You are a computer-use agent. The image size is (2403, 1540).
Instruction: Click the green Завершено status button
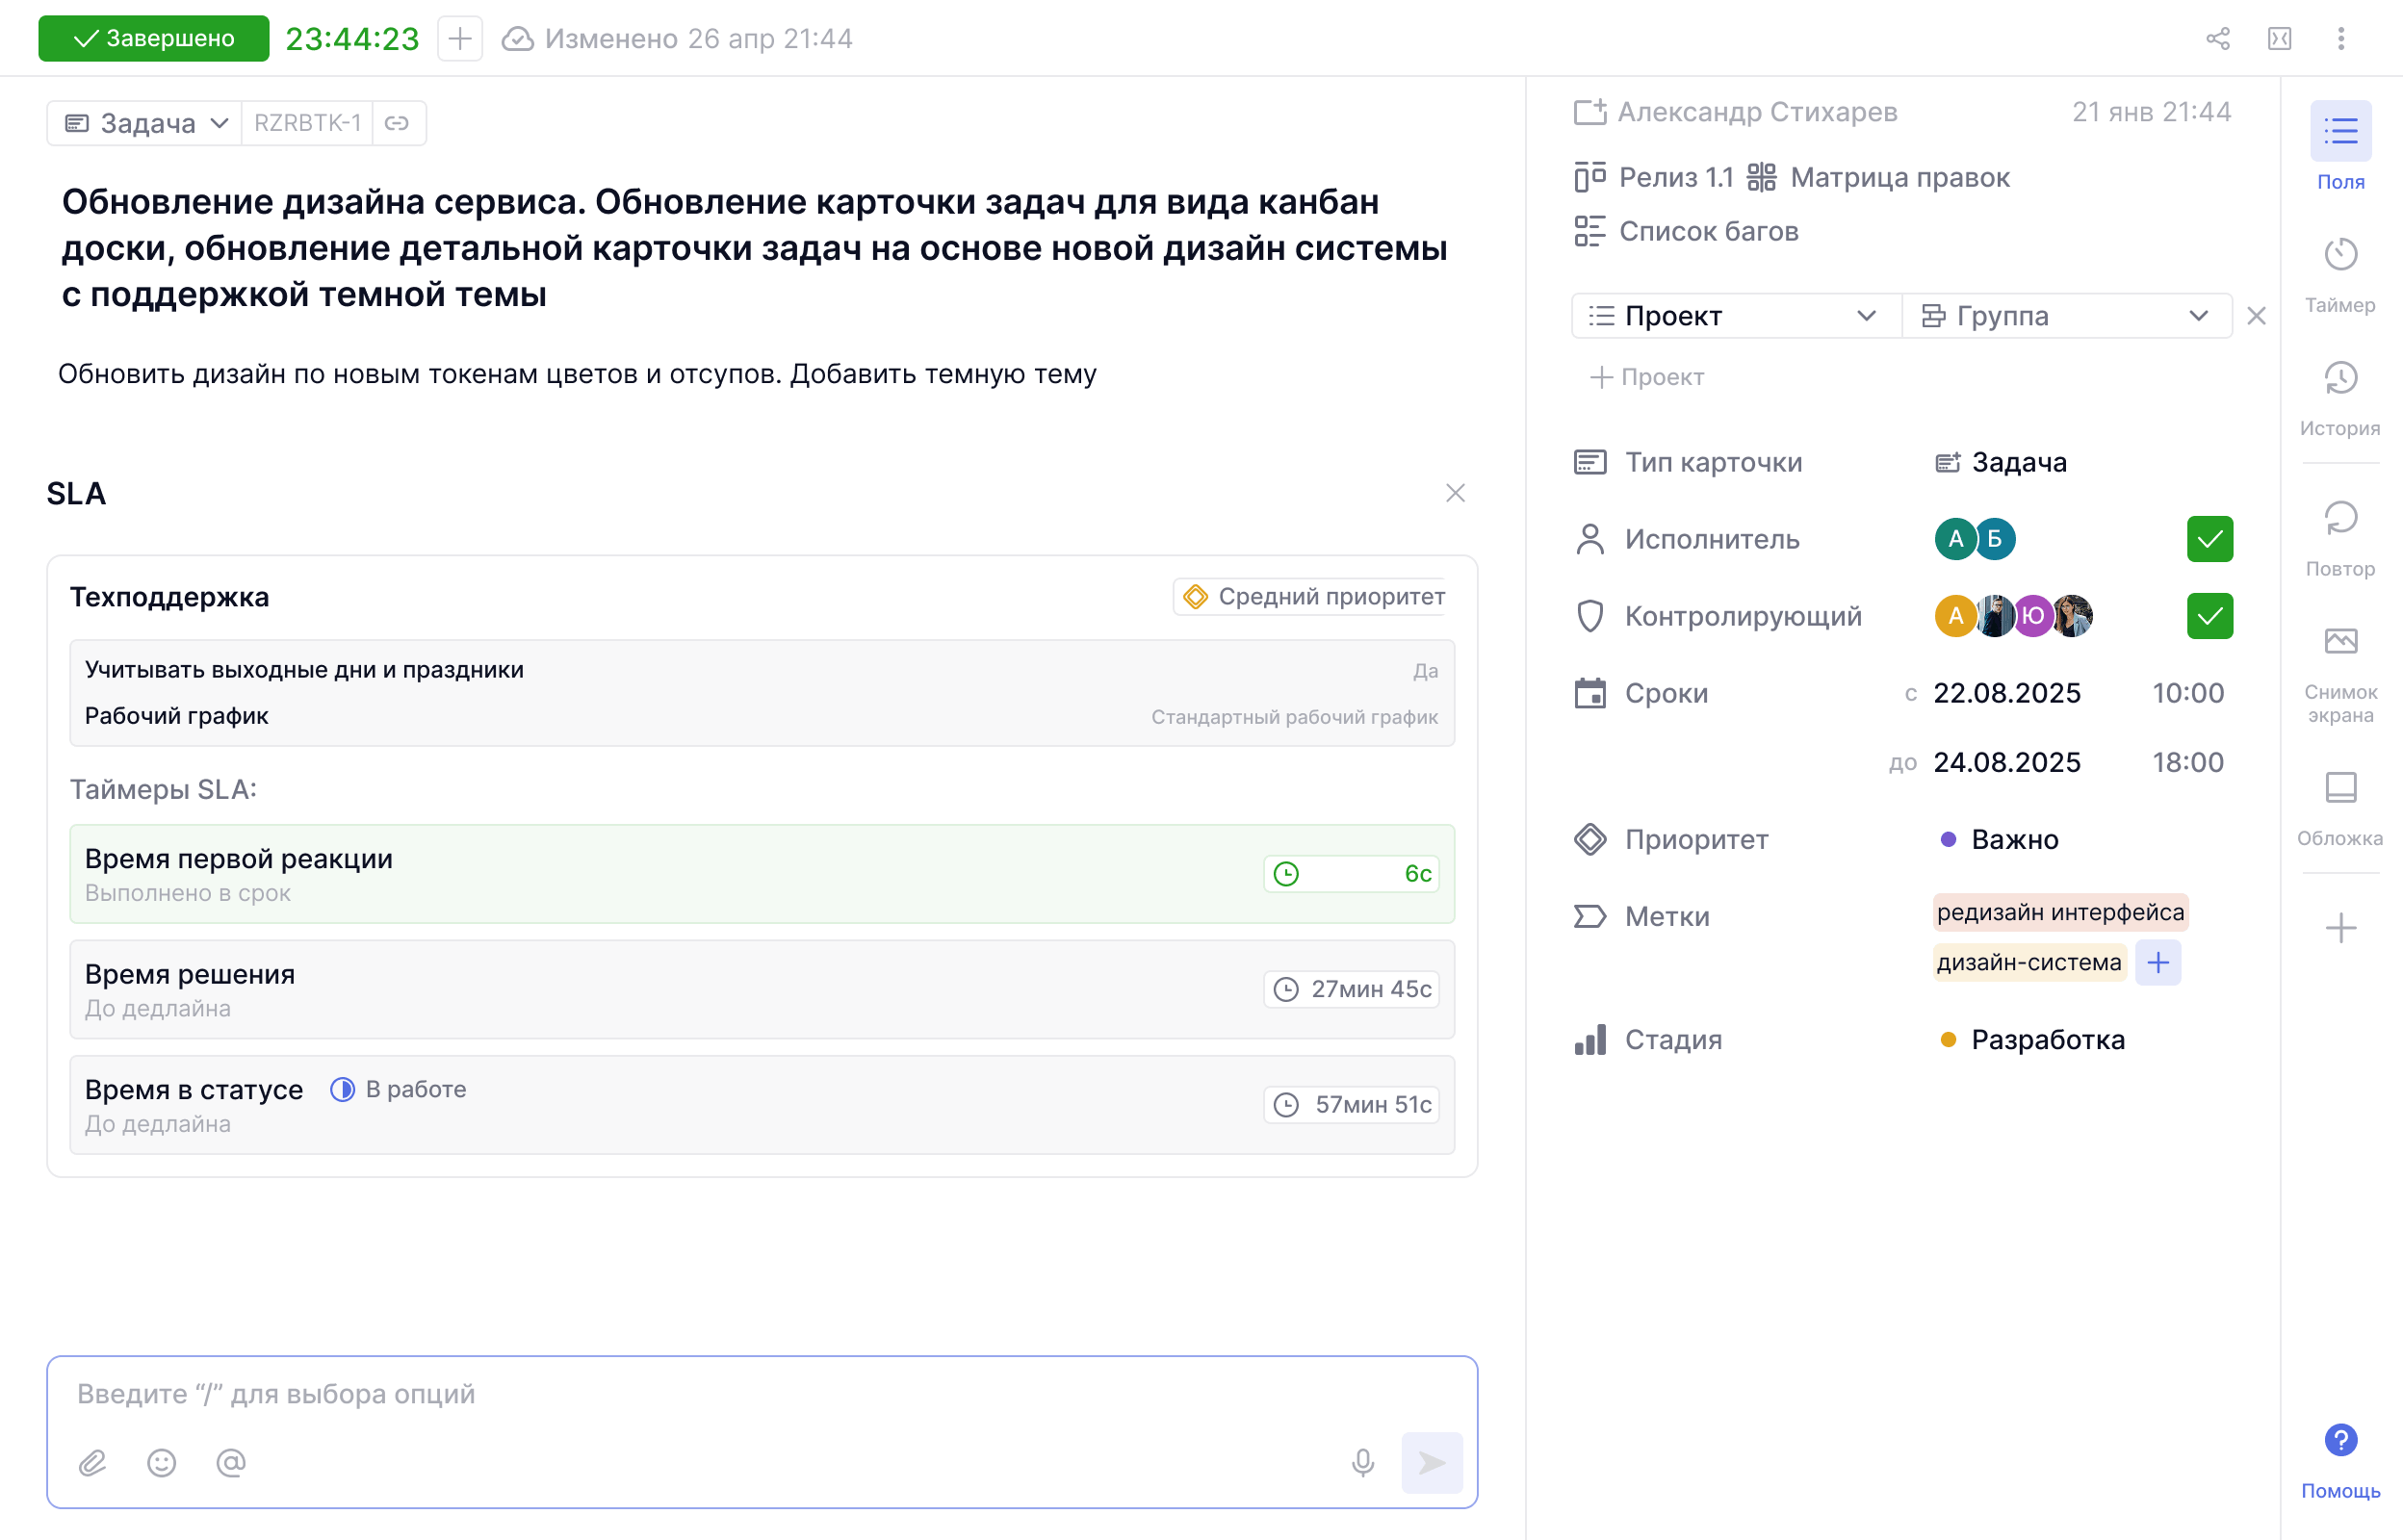(x=153, y=38)
